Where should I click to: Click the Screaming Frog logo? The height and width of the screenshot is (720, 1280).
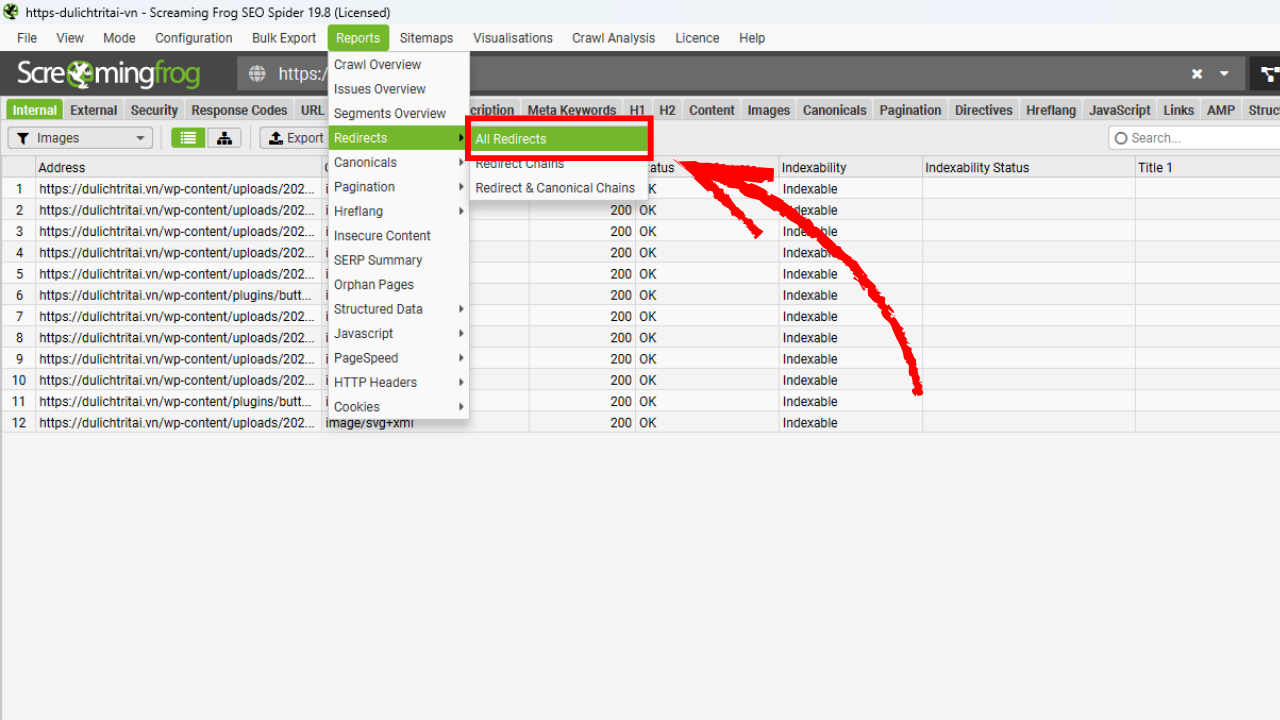tap(107, 74)
